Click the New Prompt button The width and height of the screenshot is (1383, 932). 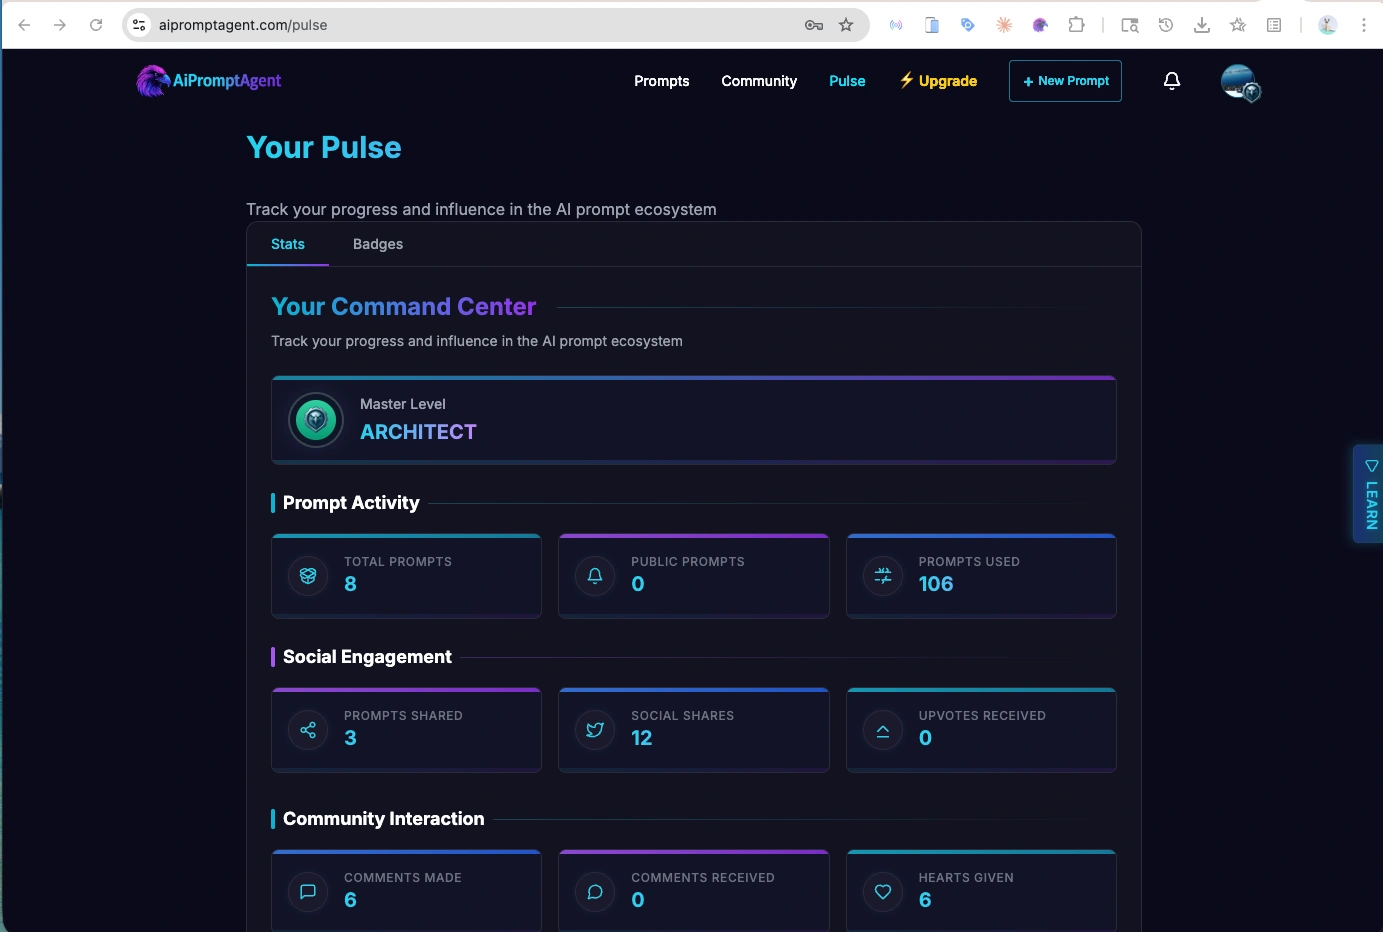[1065, 81]
